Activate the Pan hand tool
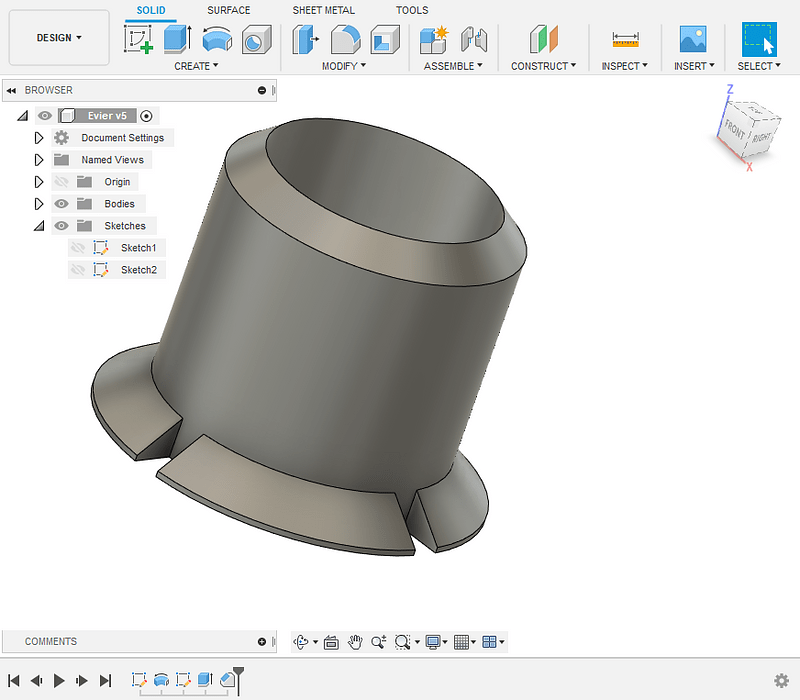 (355, 642)
